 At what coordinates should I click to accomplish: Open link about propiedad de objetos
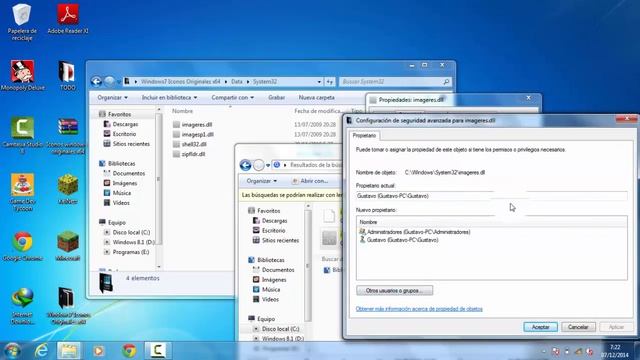[419, 309]
